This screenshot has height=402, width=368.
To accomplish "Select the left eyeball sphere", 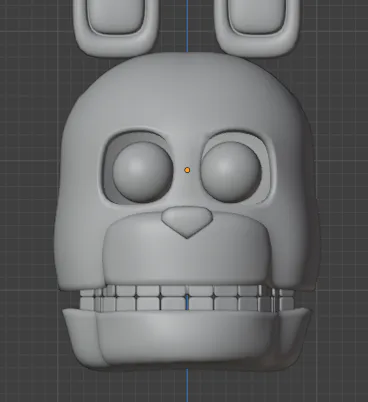I will 143,172.
